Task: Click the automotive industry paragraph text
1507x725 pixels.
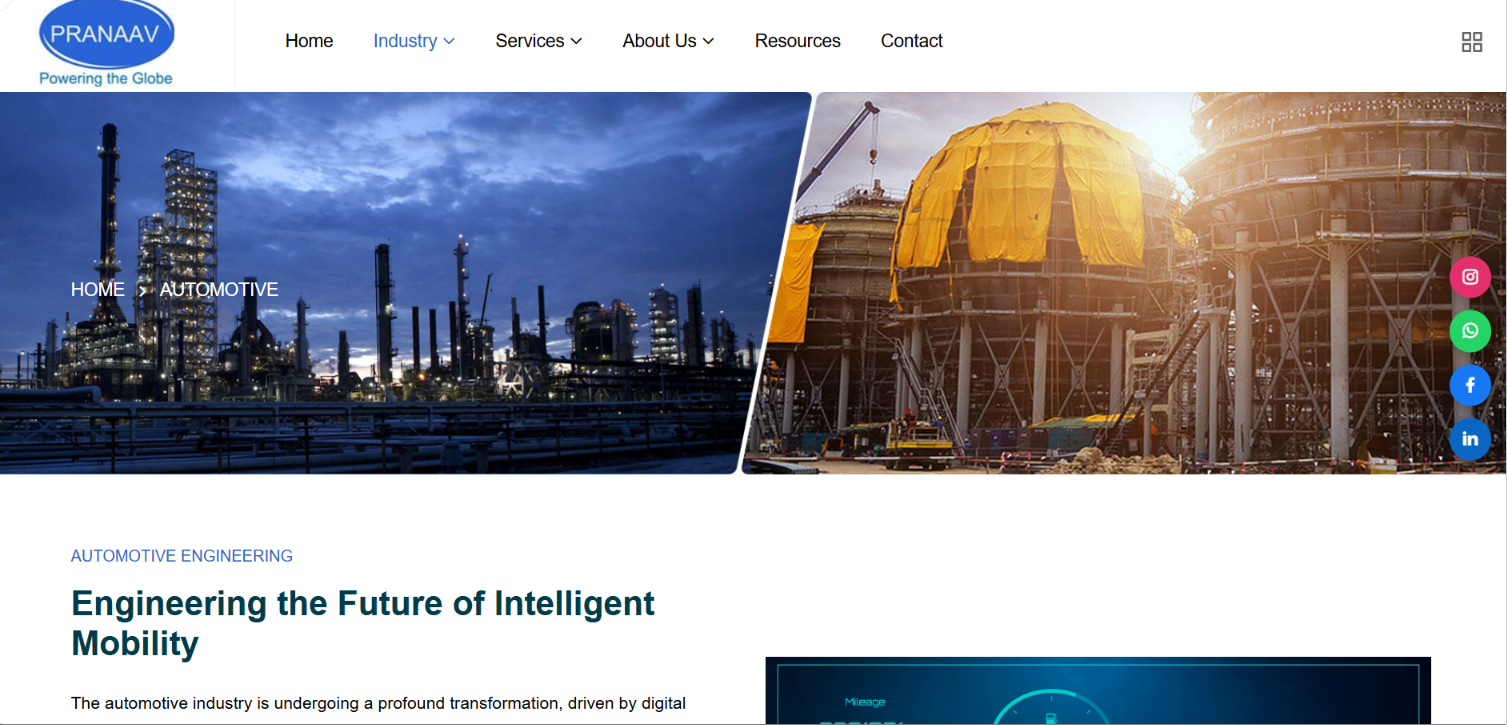Action: [378, 704]
